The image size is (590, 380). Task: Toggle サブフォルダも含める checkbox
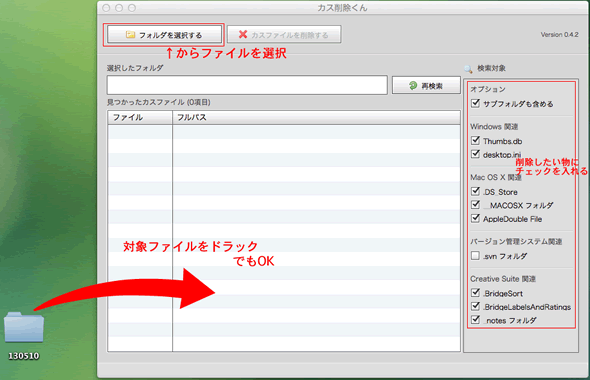point(476,103)
